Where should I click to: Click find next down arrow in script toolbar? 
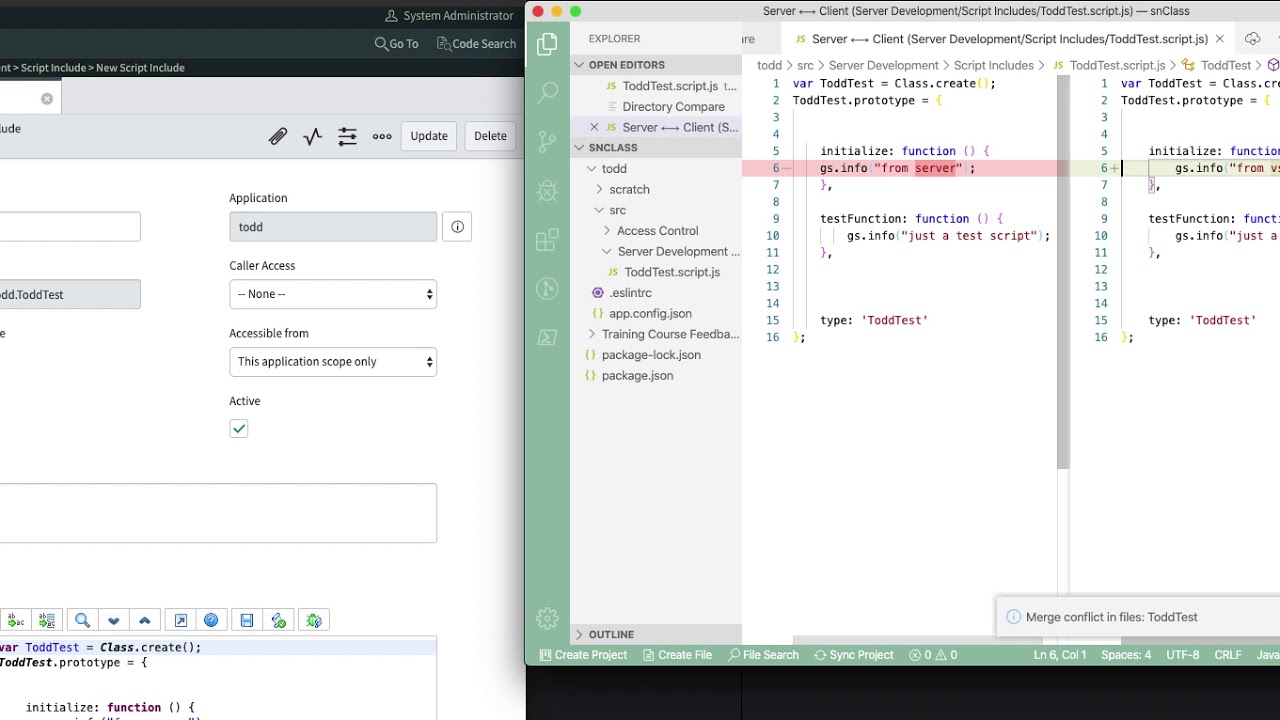pos(113,621)
